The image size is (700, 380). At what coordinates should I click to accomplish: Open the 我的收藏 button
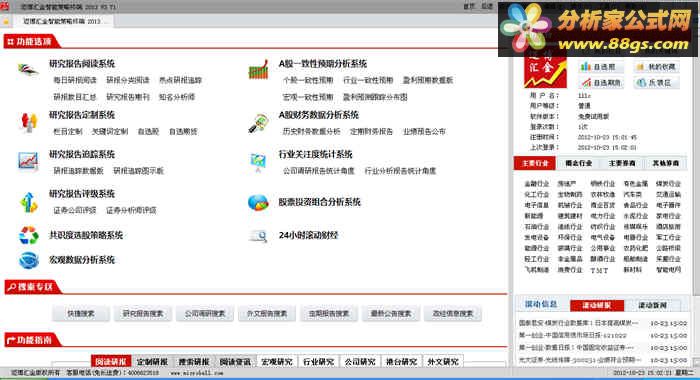657,67
